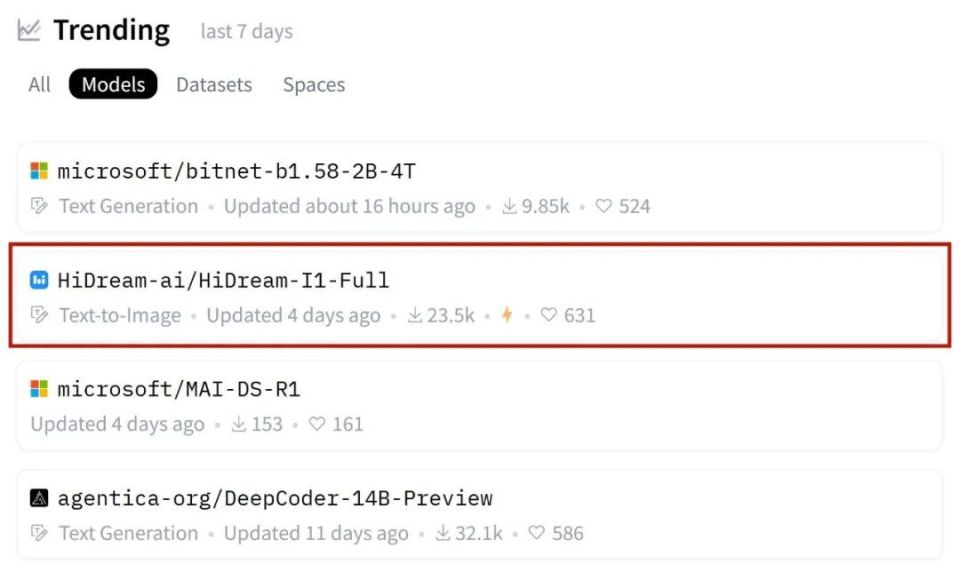
Task: Switch to the All tab
Action: click(x=39, y=84)
